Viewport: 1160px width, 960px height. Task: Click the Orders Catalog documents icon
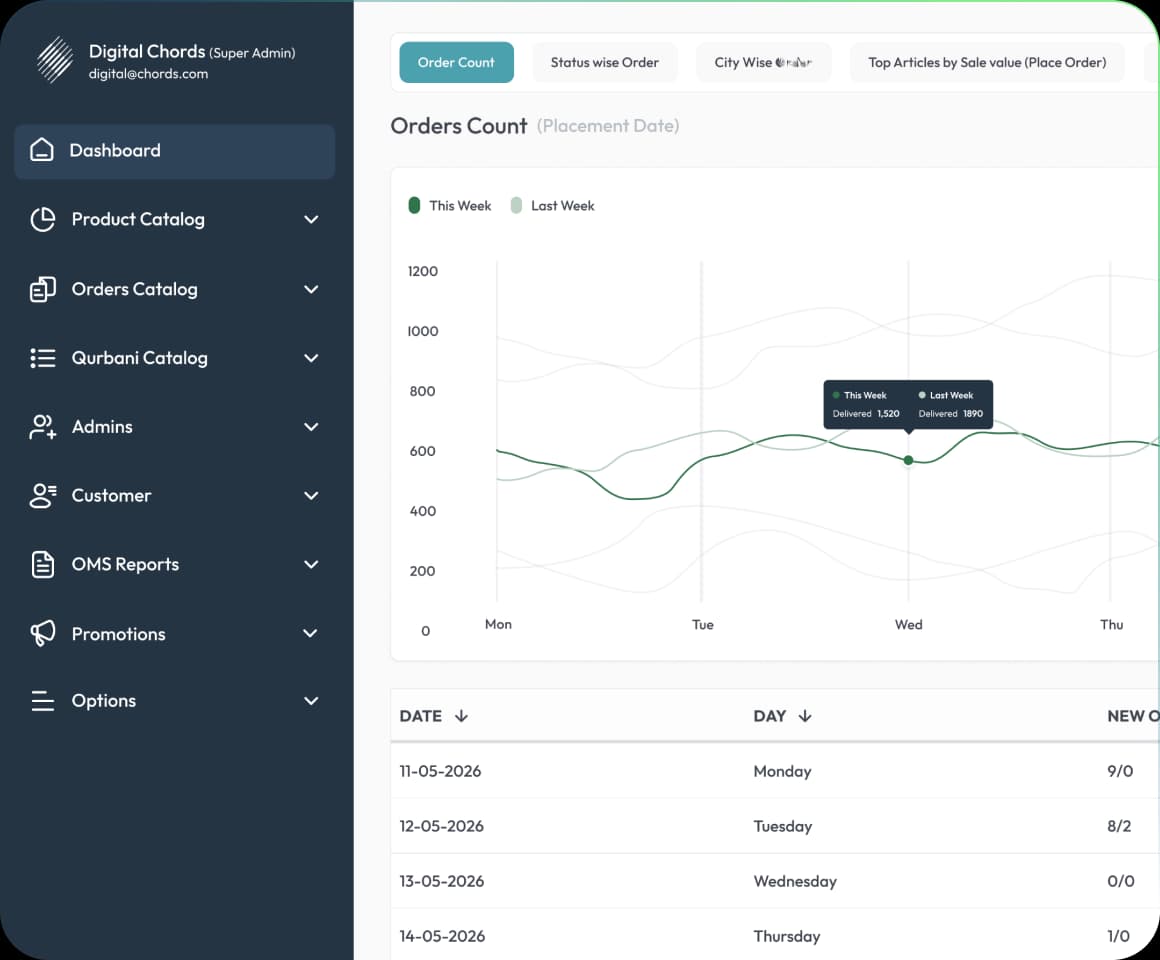(x=43, y=289)
